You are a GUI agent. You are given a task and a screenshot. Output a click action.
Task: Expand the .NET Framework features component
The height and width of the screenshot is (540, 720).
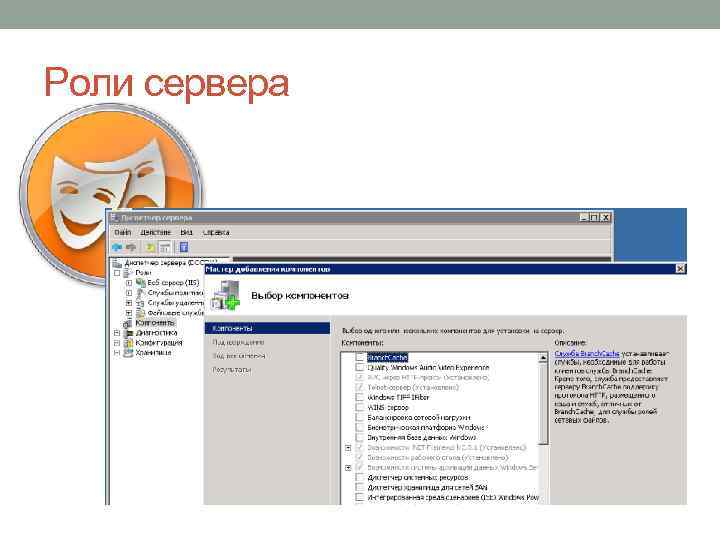pyautogui.click(x=348, y=448)
